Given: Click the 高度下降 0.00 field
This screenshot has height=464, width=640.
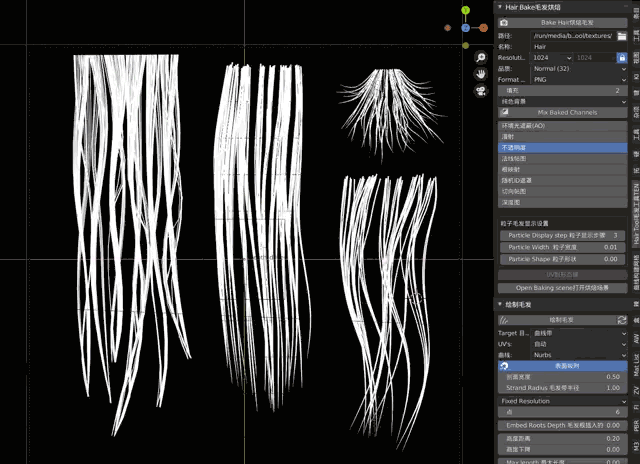Looking at the screenshot, I should 563,449.
